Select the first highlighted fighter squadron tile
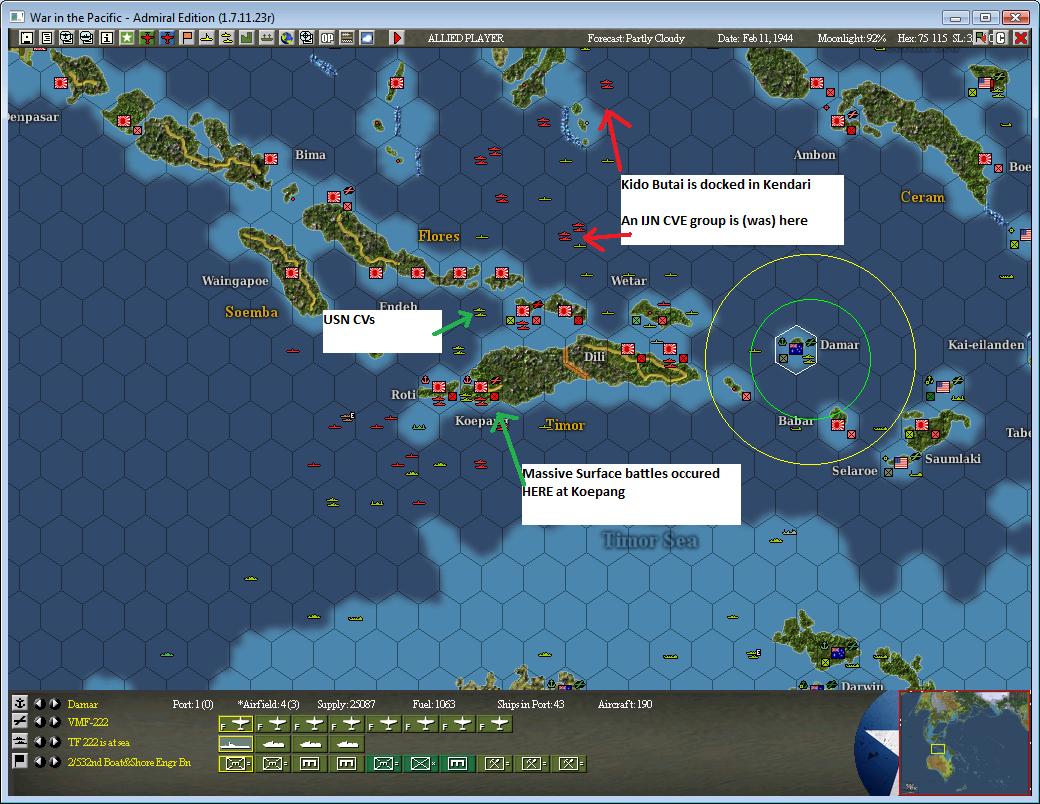1040x804 pixels. (x=235, y=724)
